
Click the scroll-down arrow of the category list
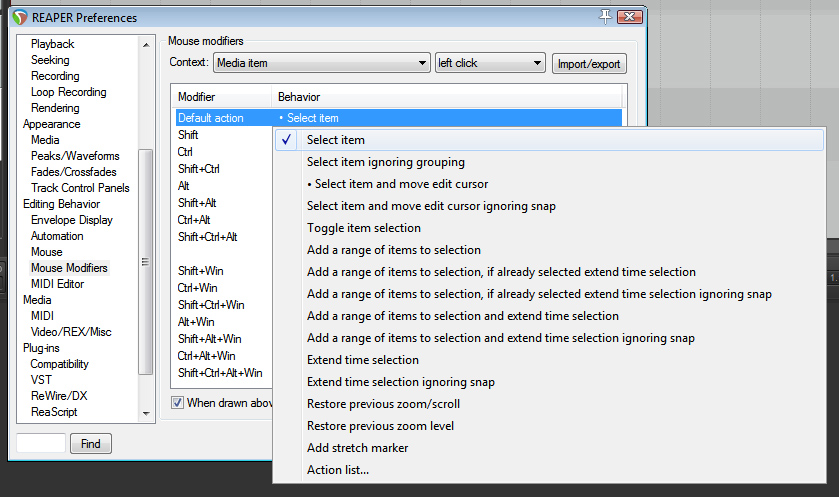(146, 414)
